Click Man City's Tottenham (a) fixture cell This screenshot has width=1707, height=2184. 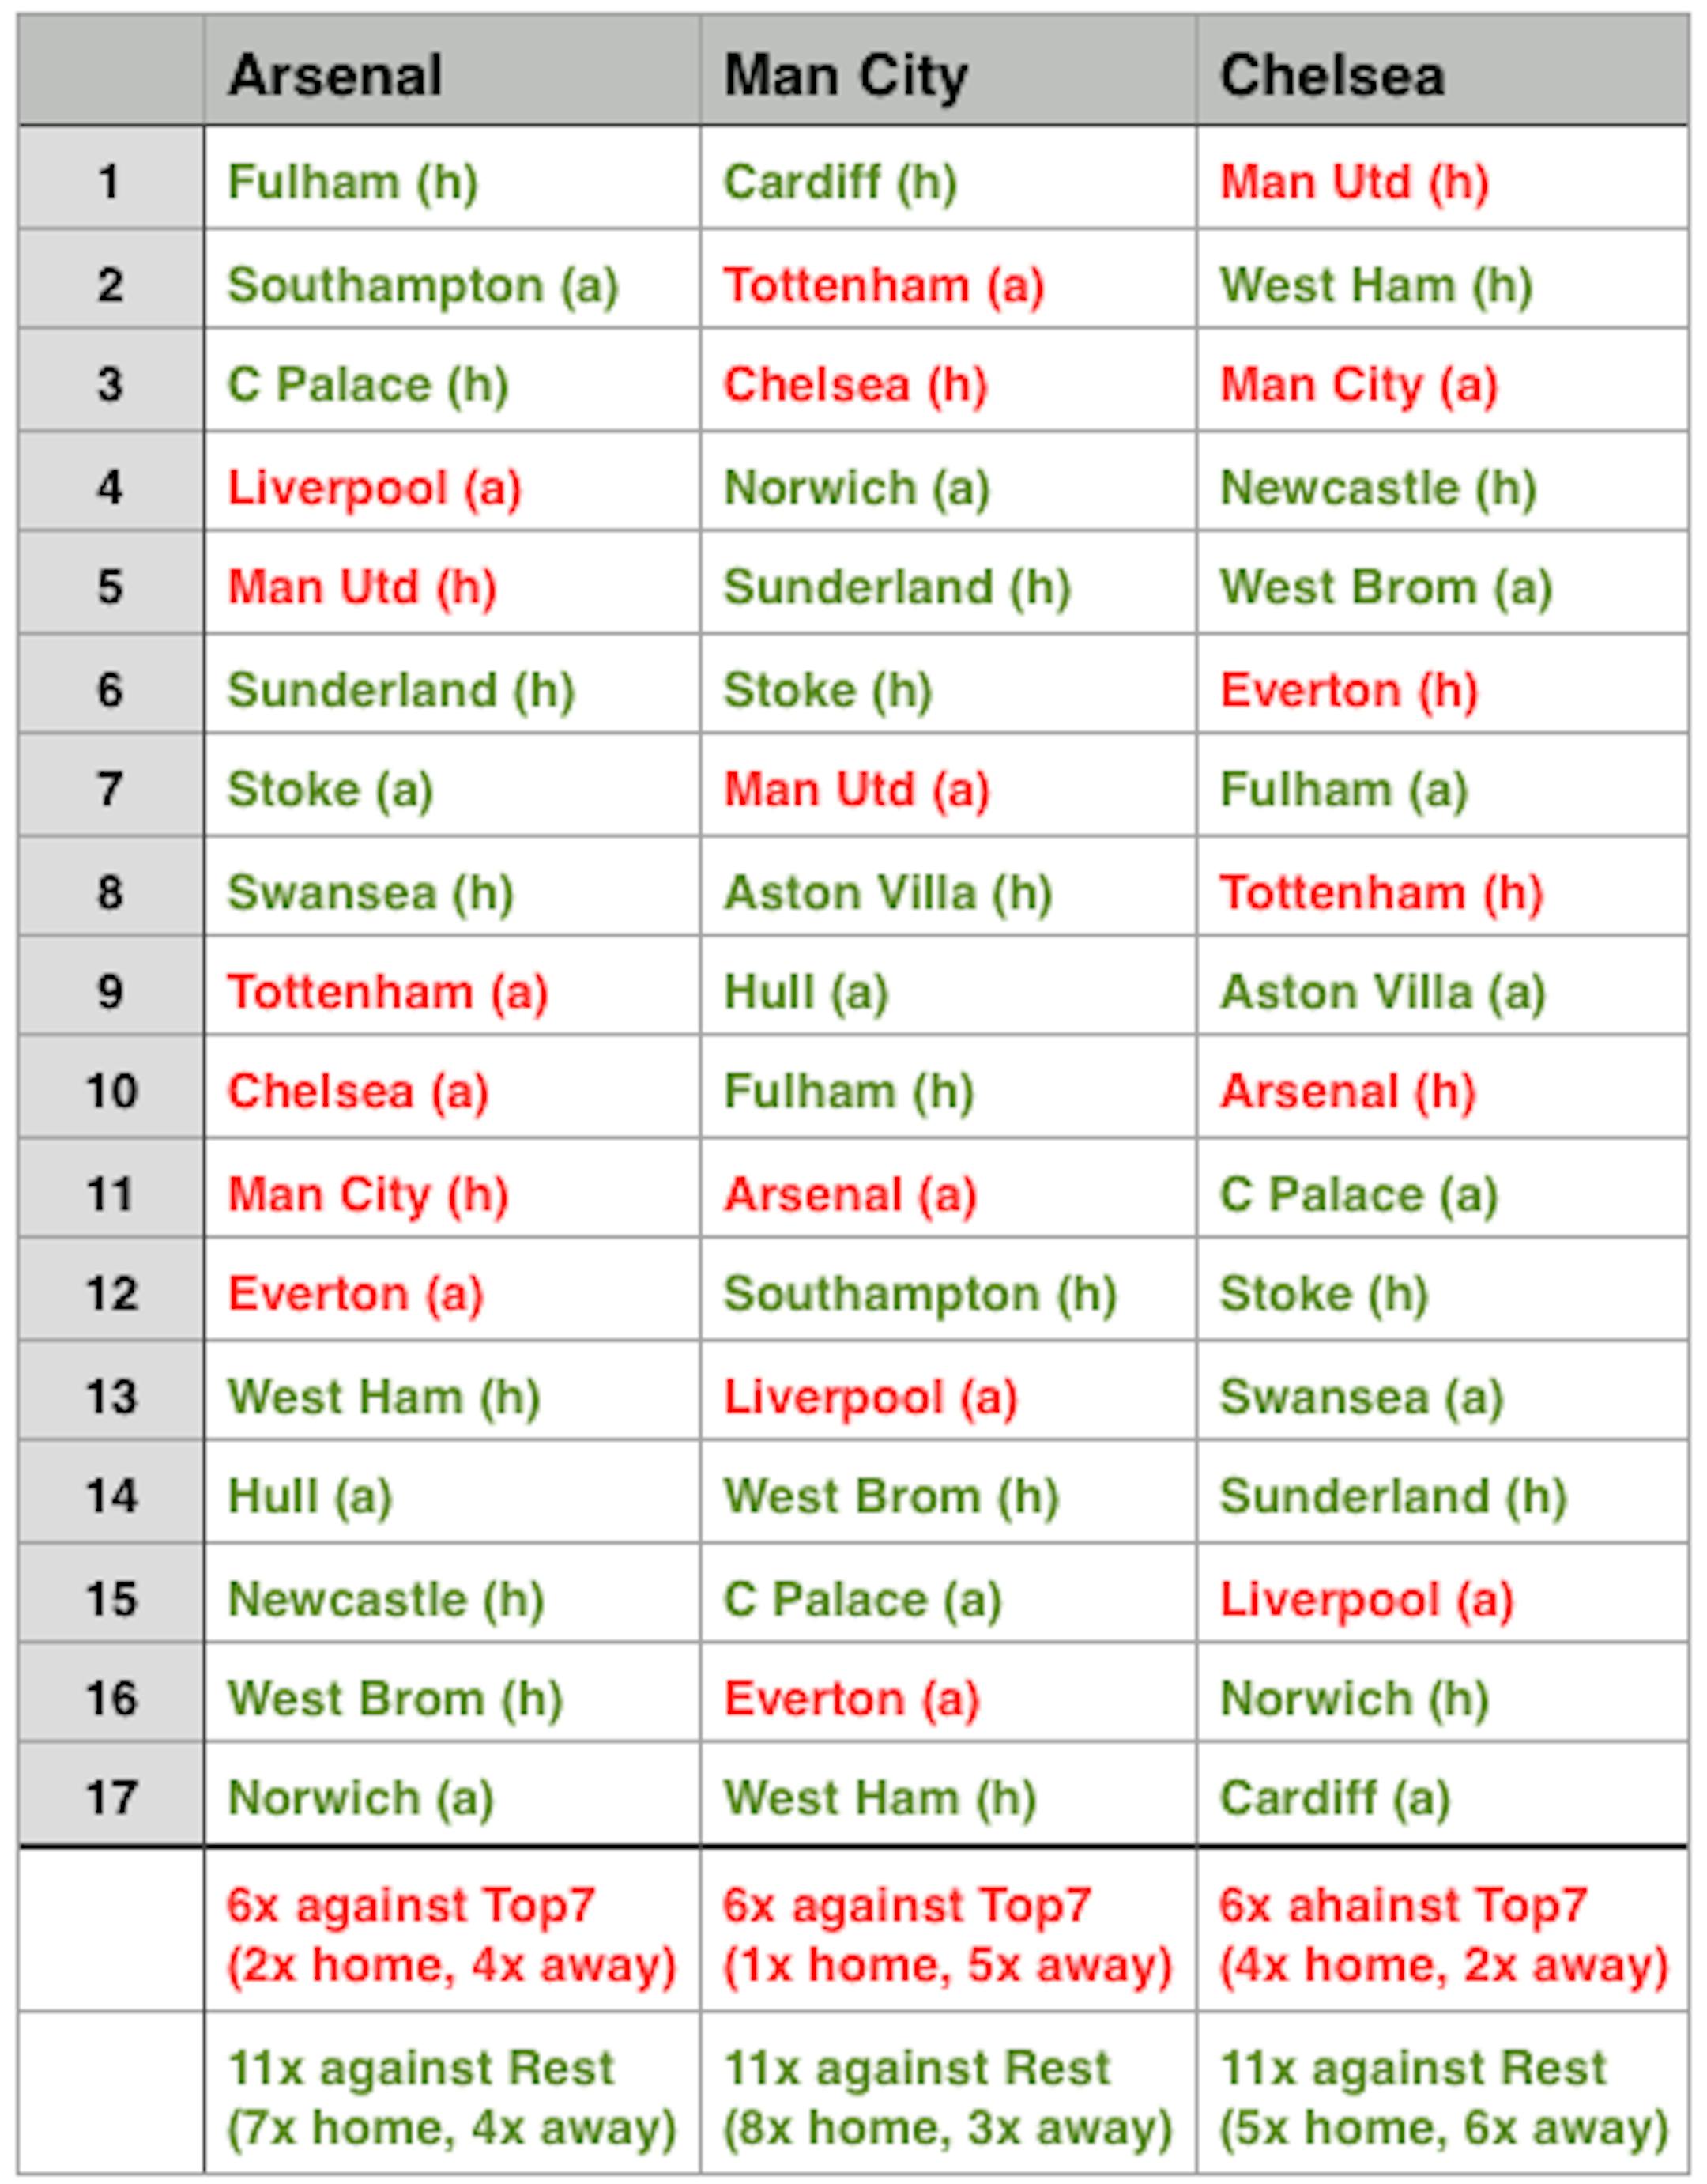point(883,285)
